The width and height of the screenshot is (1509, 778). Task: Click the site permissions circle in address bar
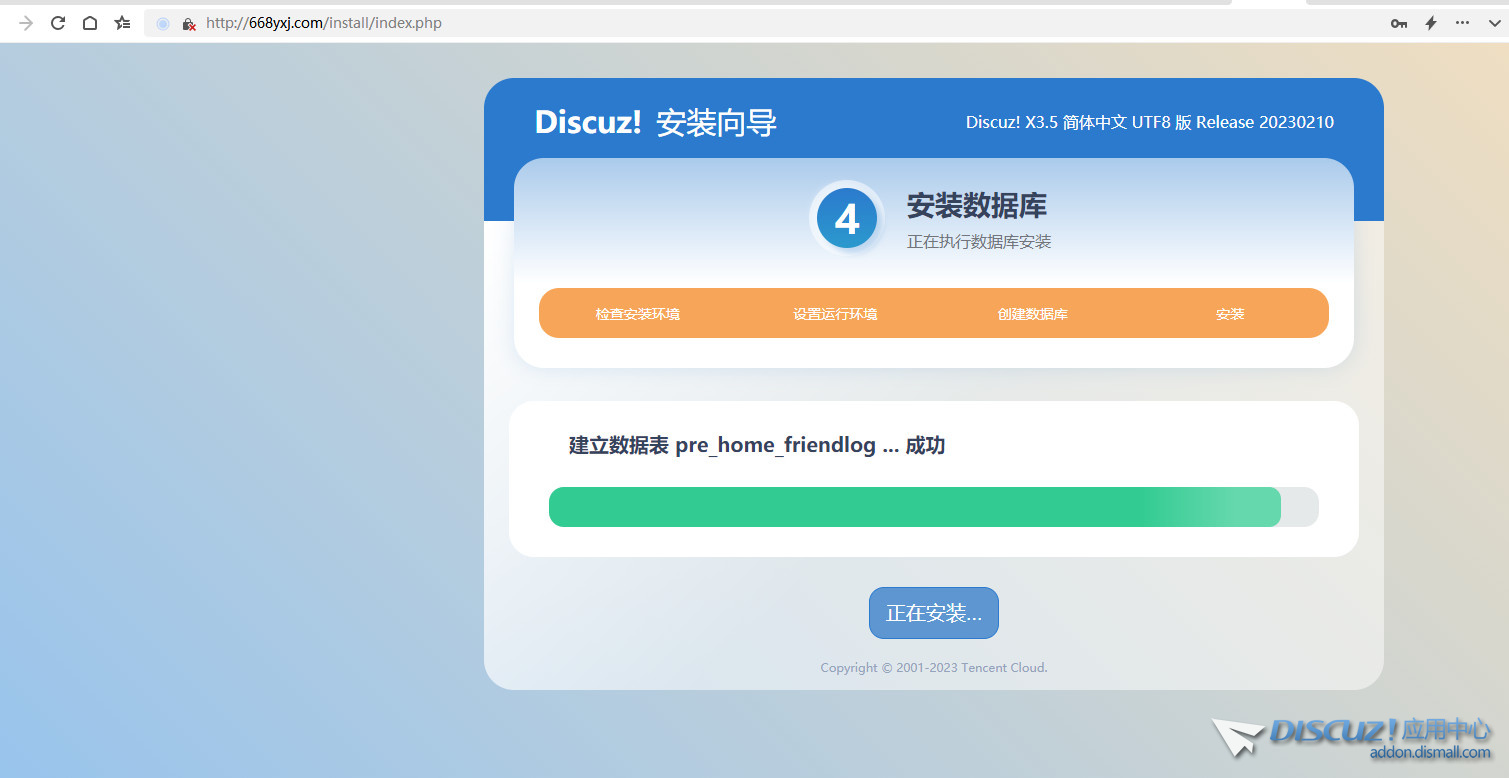(x=162, y=23)
